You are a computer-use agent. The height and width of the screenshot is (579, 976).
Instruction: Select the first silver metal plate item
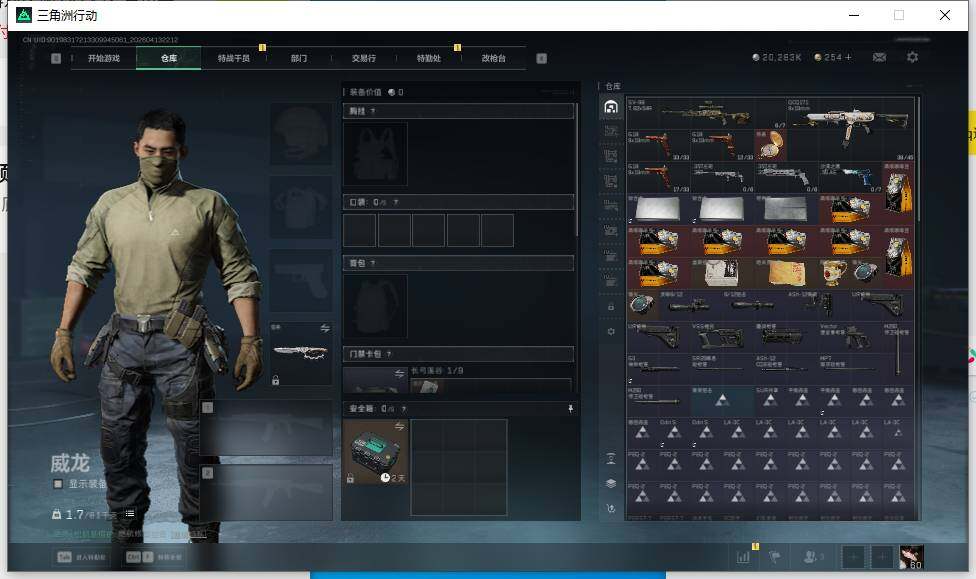coord(659,209)
